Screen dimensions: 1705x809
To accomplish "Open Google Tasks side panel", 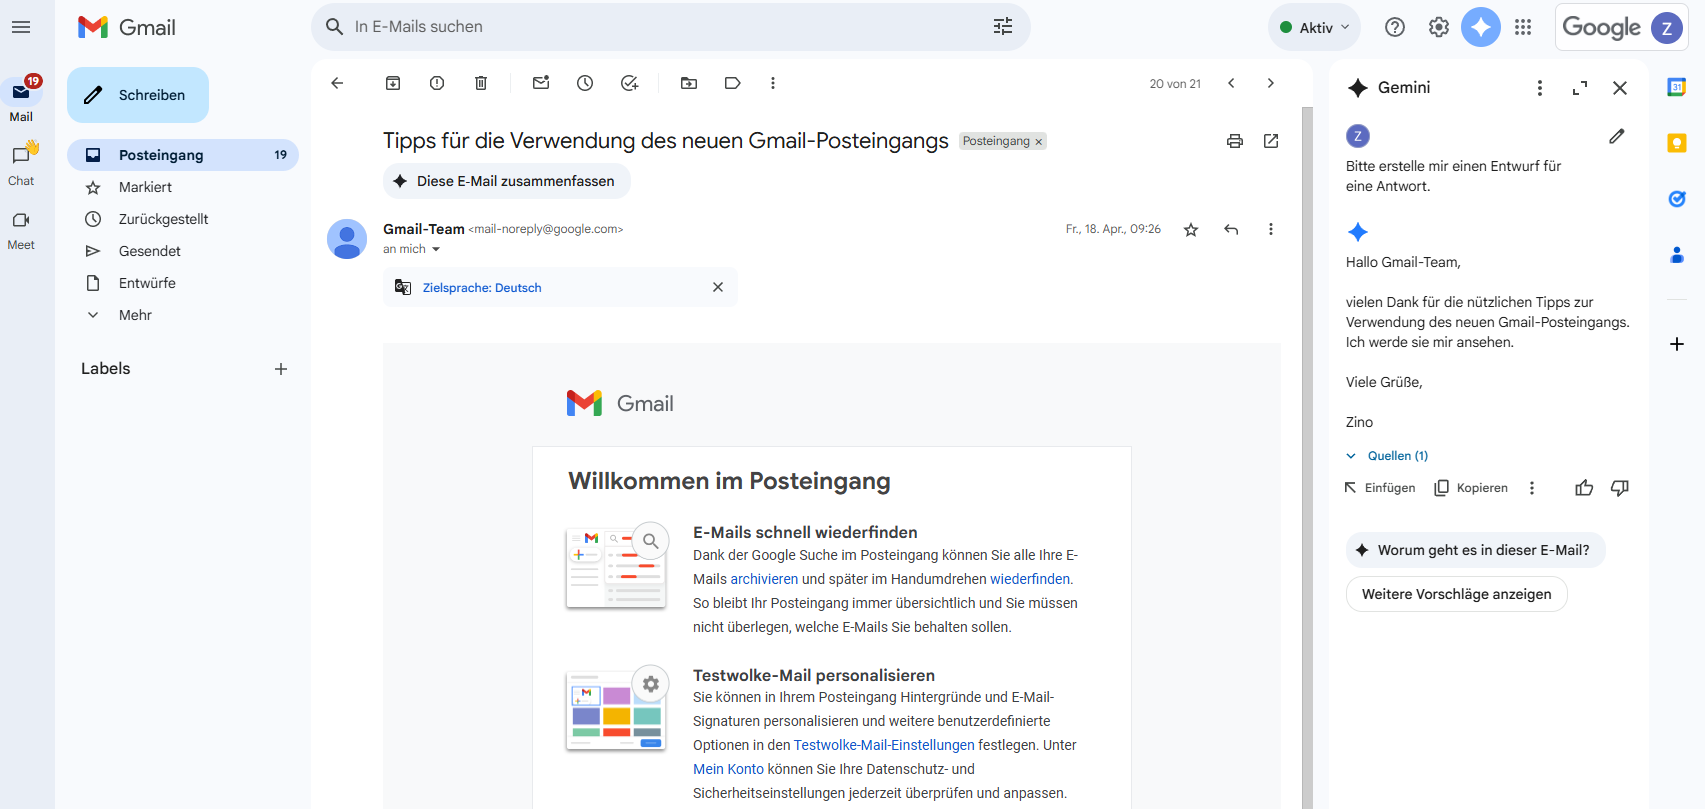I will pos(1677,199).
